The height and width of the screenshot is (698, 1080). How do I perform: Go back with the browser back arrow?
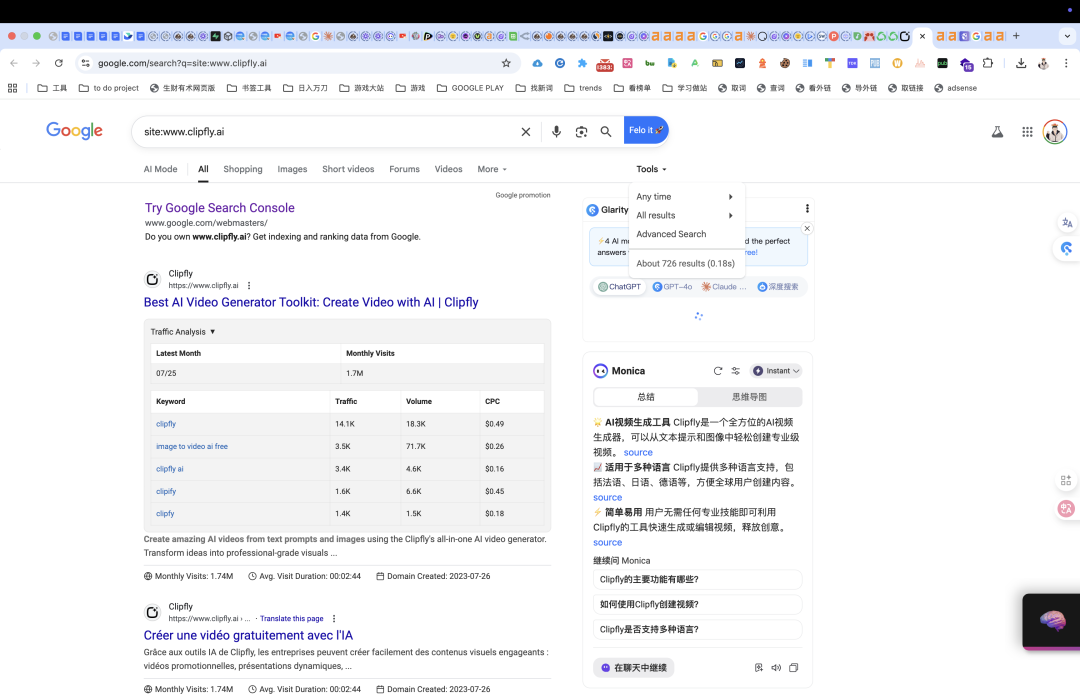pyautogui.click(x=14, y=63)
